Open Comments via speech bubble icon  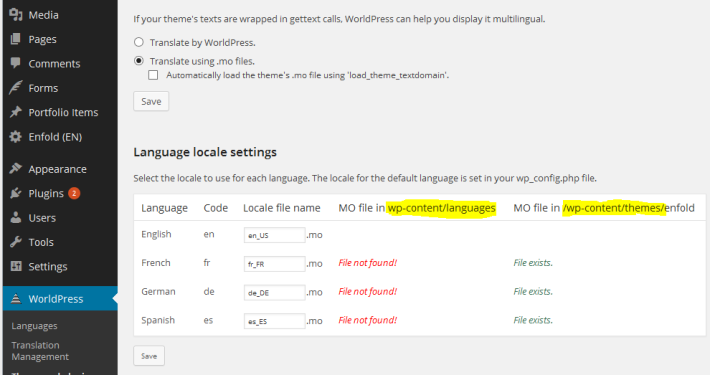15,63
